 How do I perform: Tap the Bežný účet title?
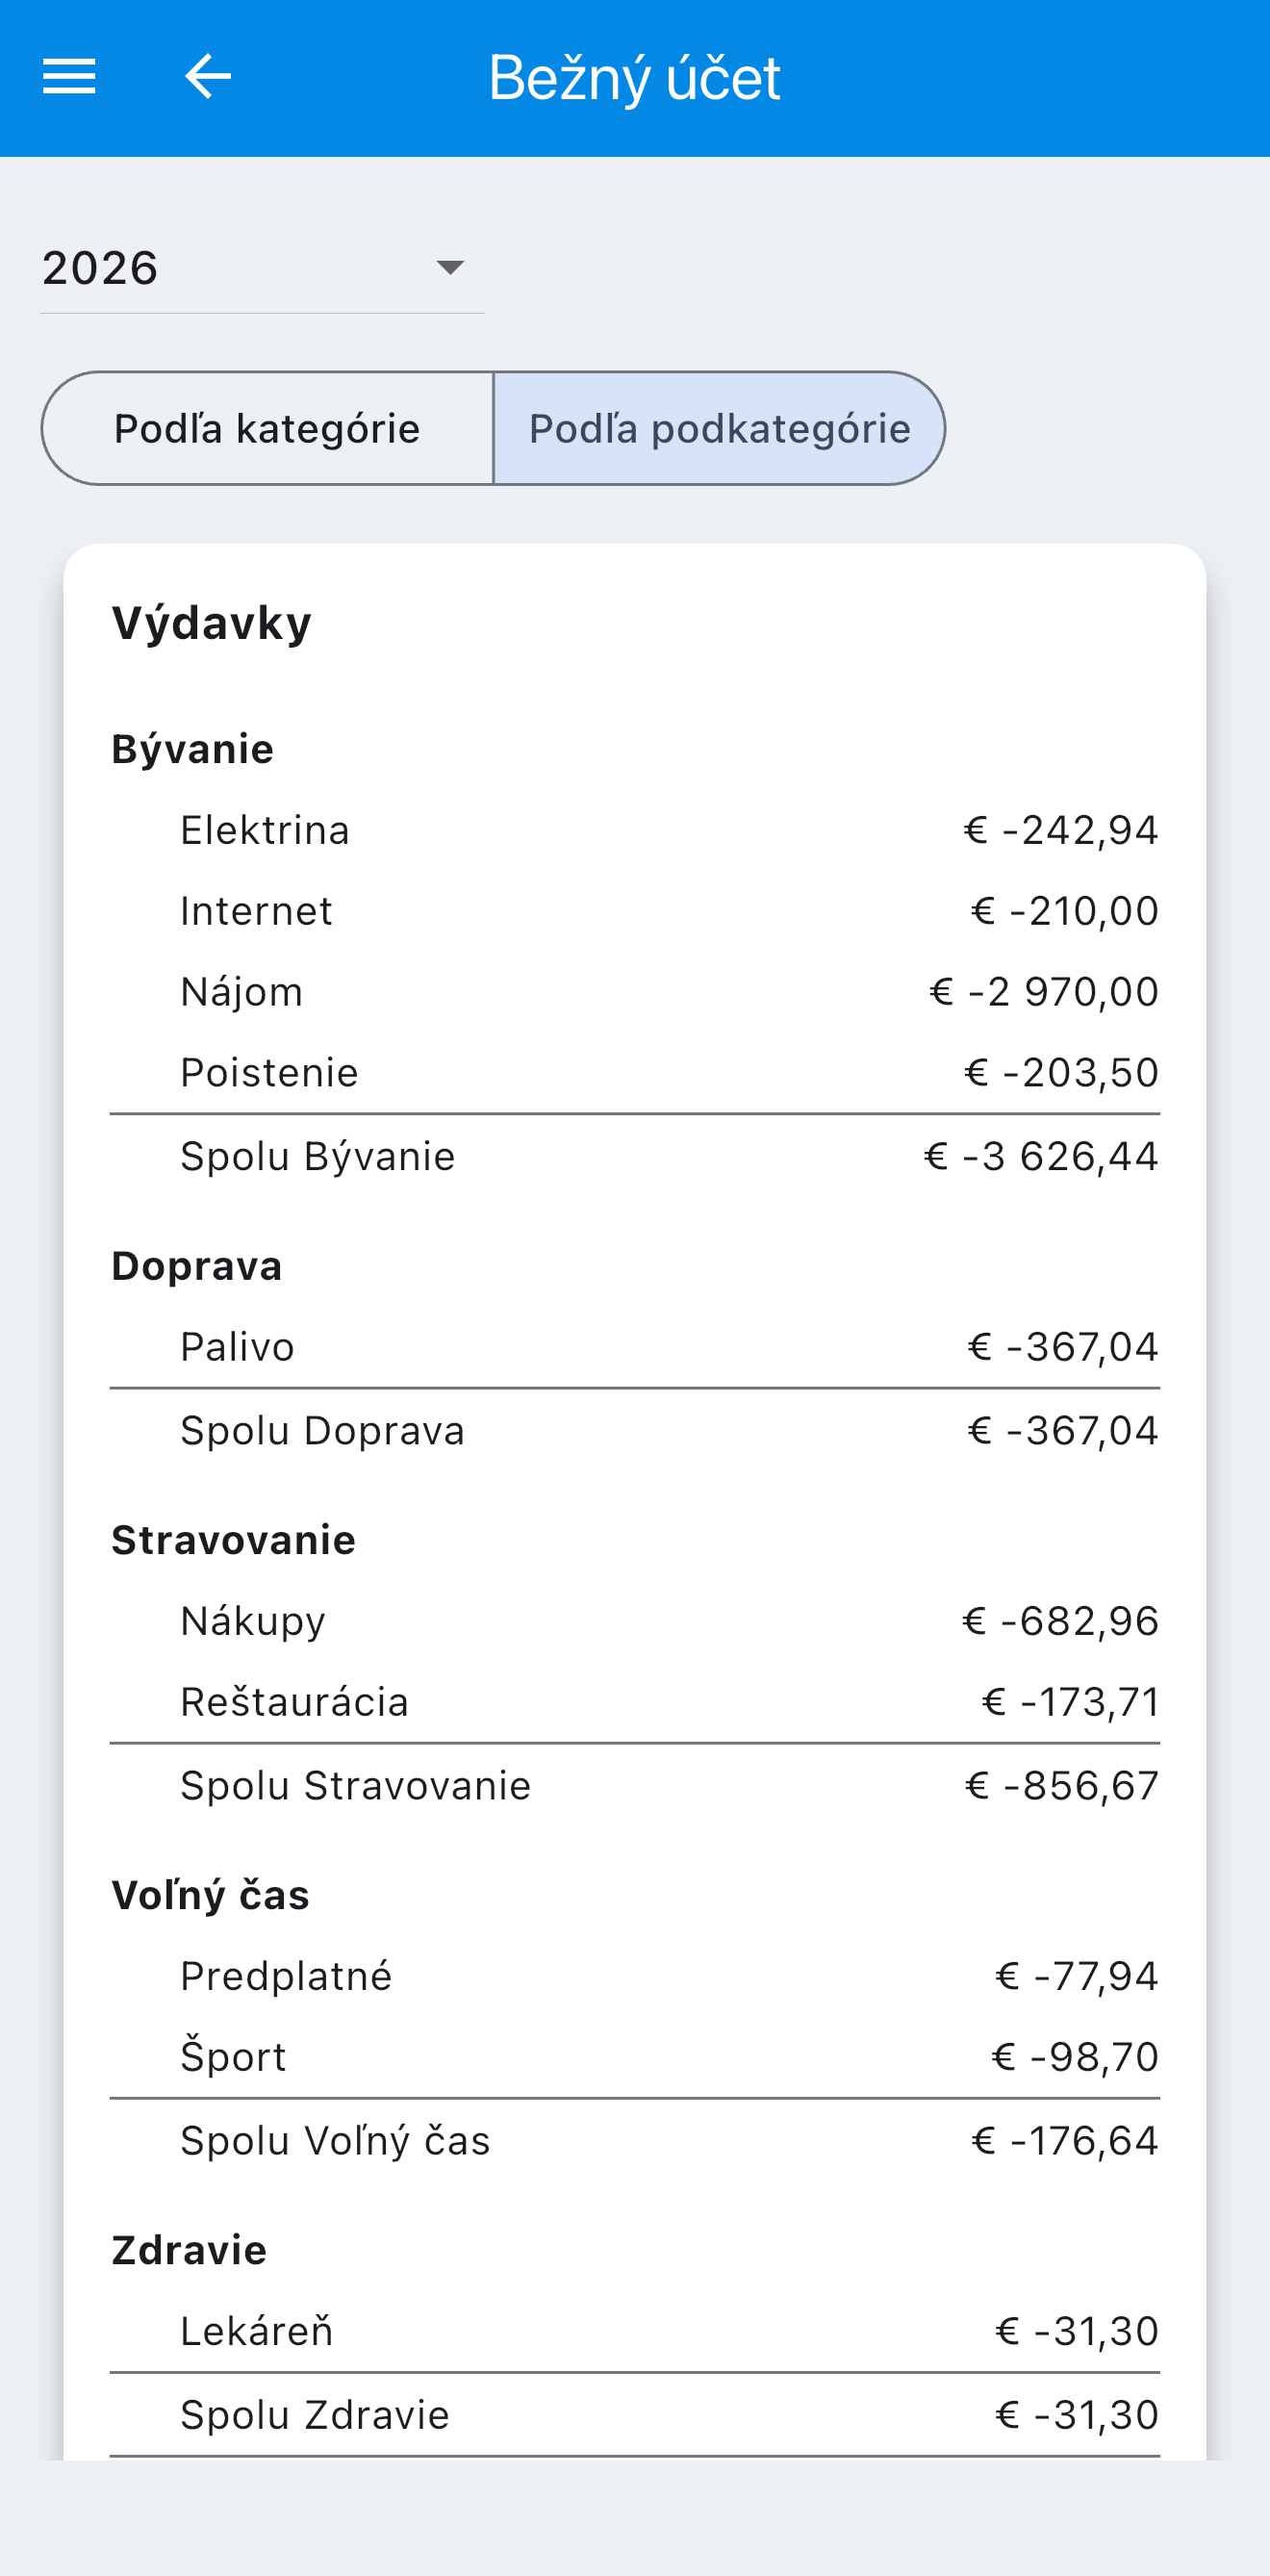pyautogui.click(x=634, y=78)
